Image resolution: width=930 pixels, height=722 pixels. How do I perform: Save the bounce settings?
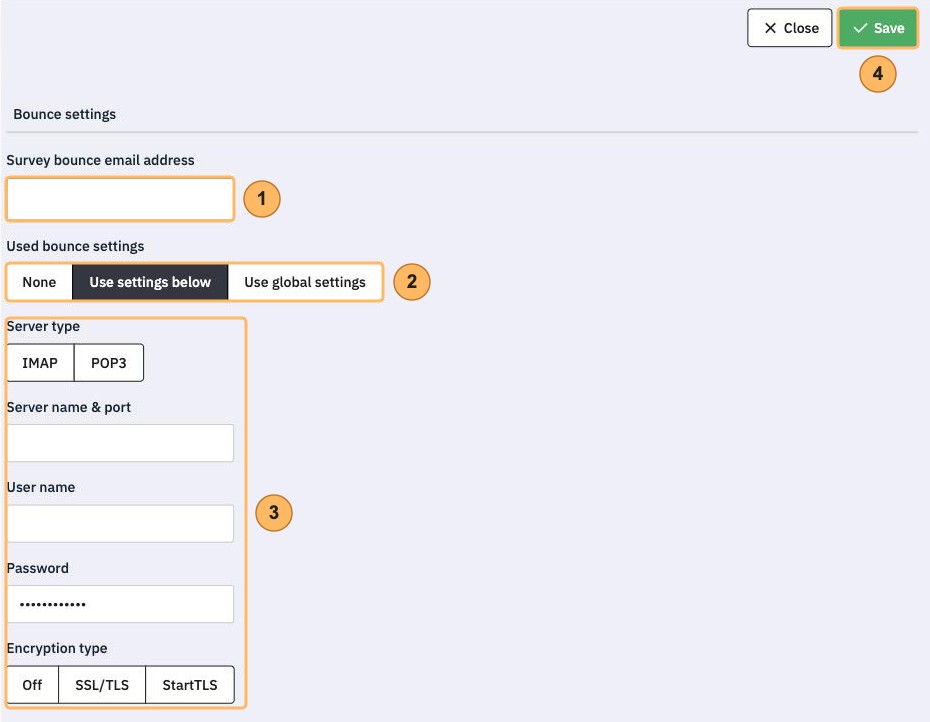[877, 28]
